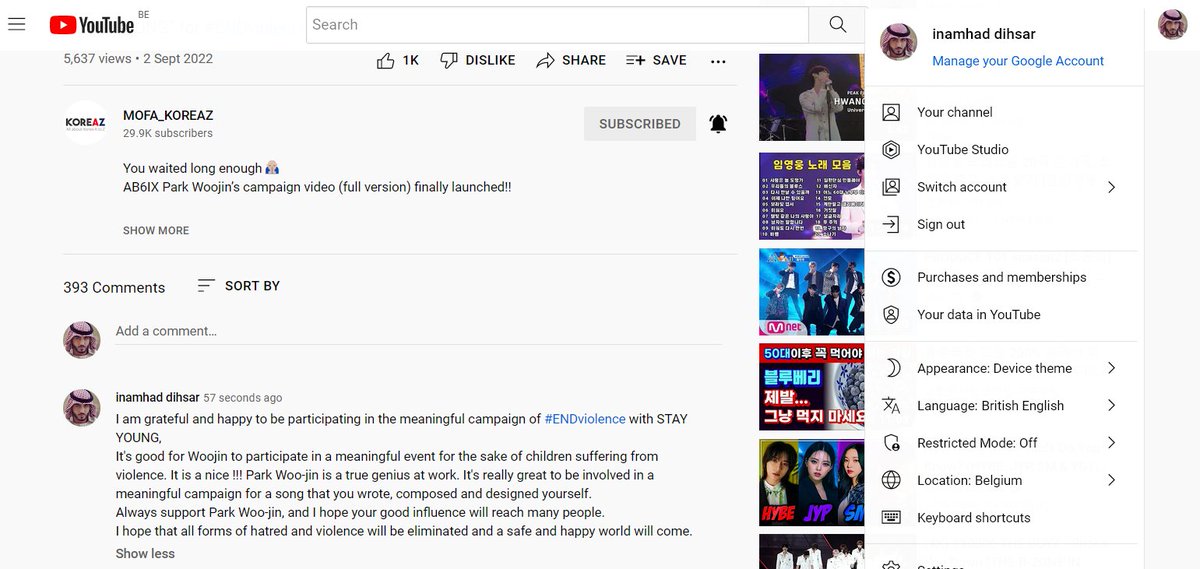Open the Mnet stage performance thumbnail
Viewport: 1200px width, 569px height.
click(x=811, y=292)
